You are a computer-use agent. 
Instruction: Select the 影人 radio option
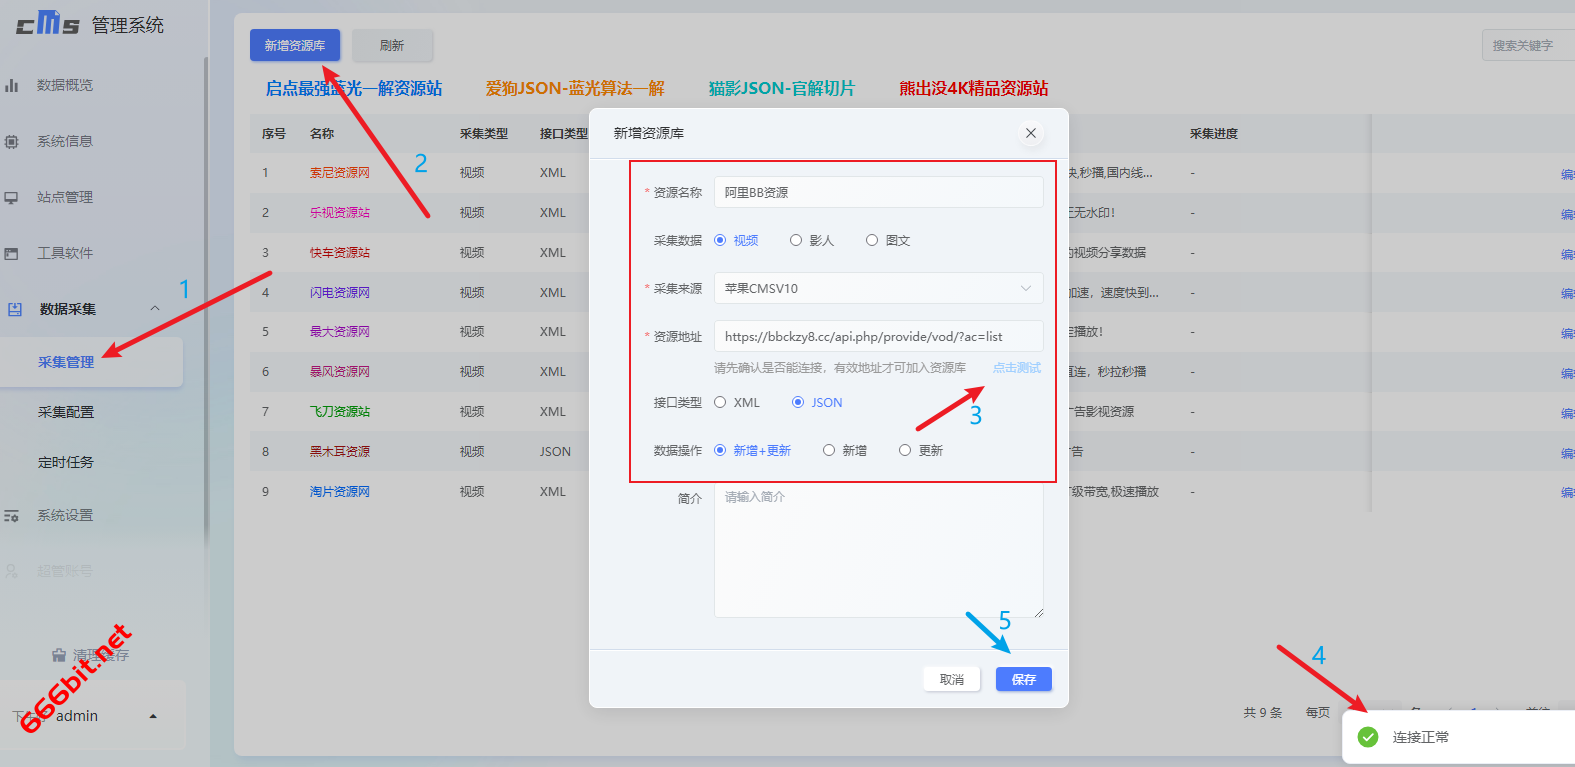(x=796, y=240)
